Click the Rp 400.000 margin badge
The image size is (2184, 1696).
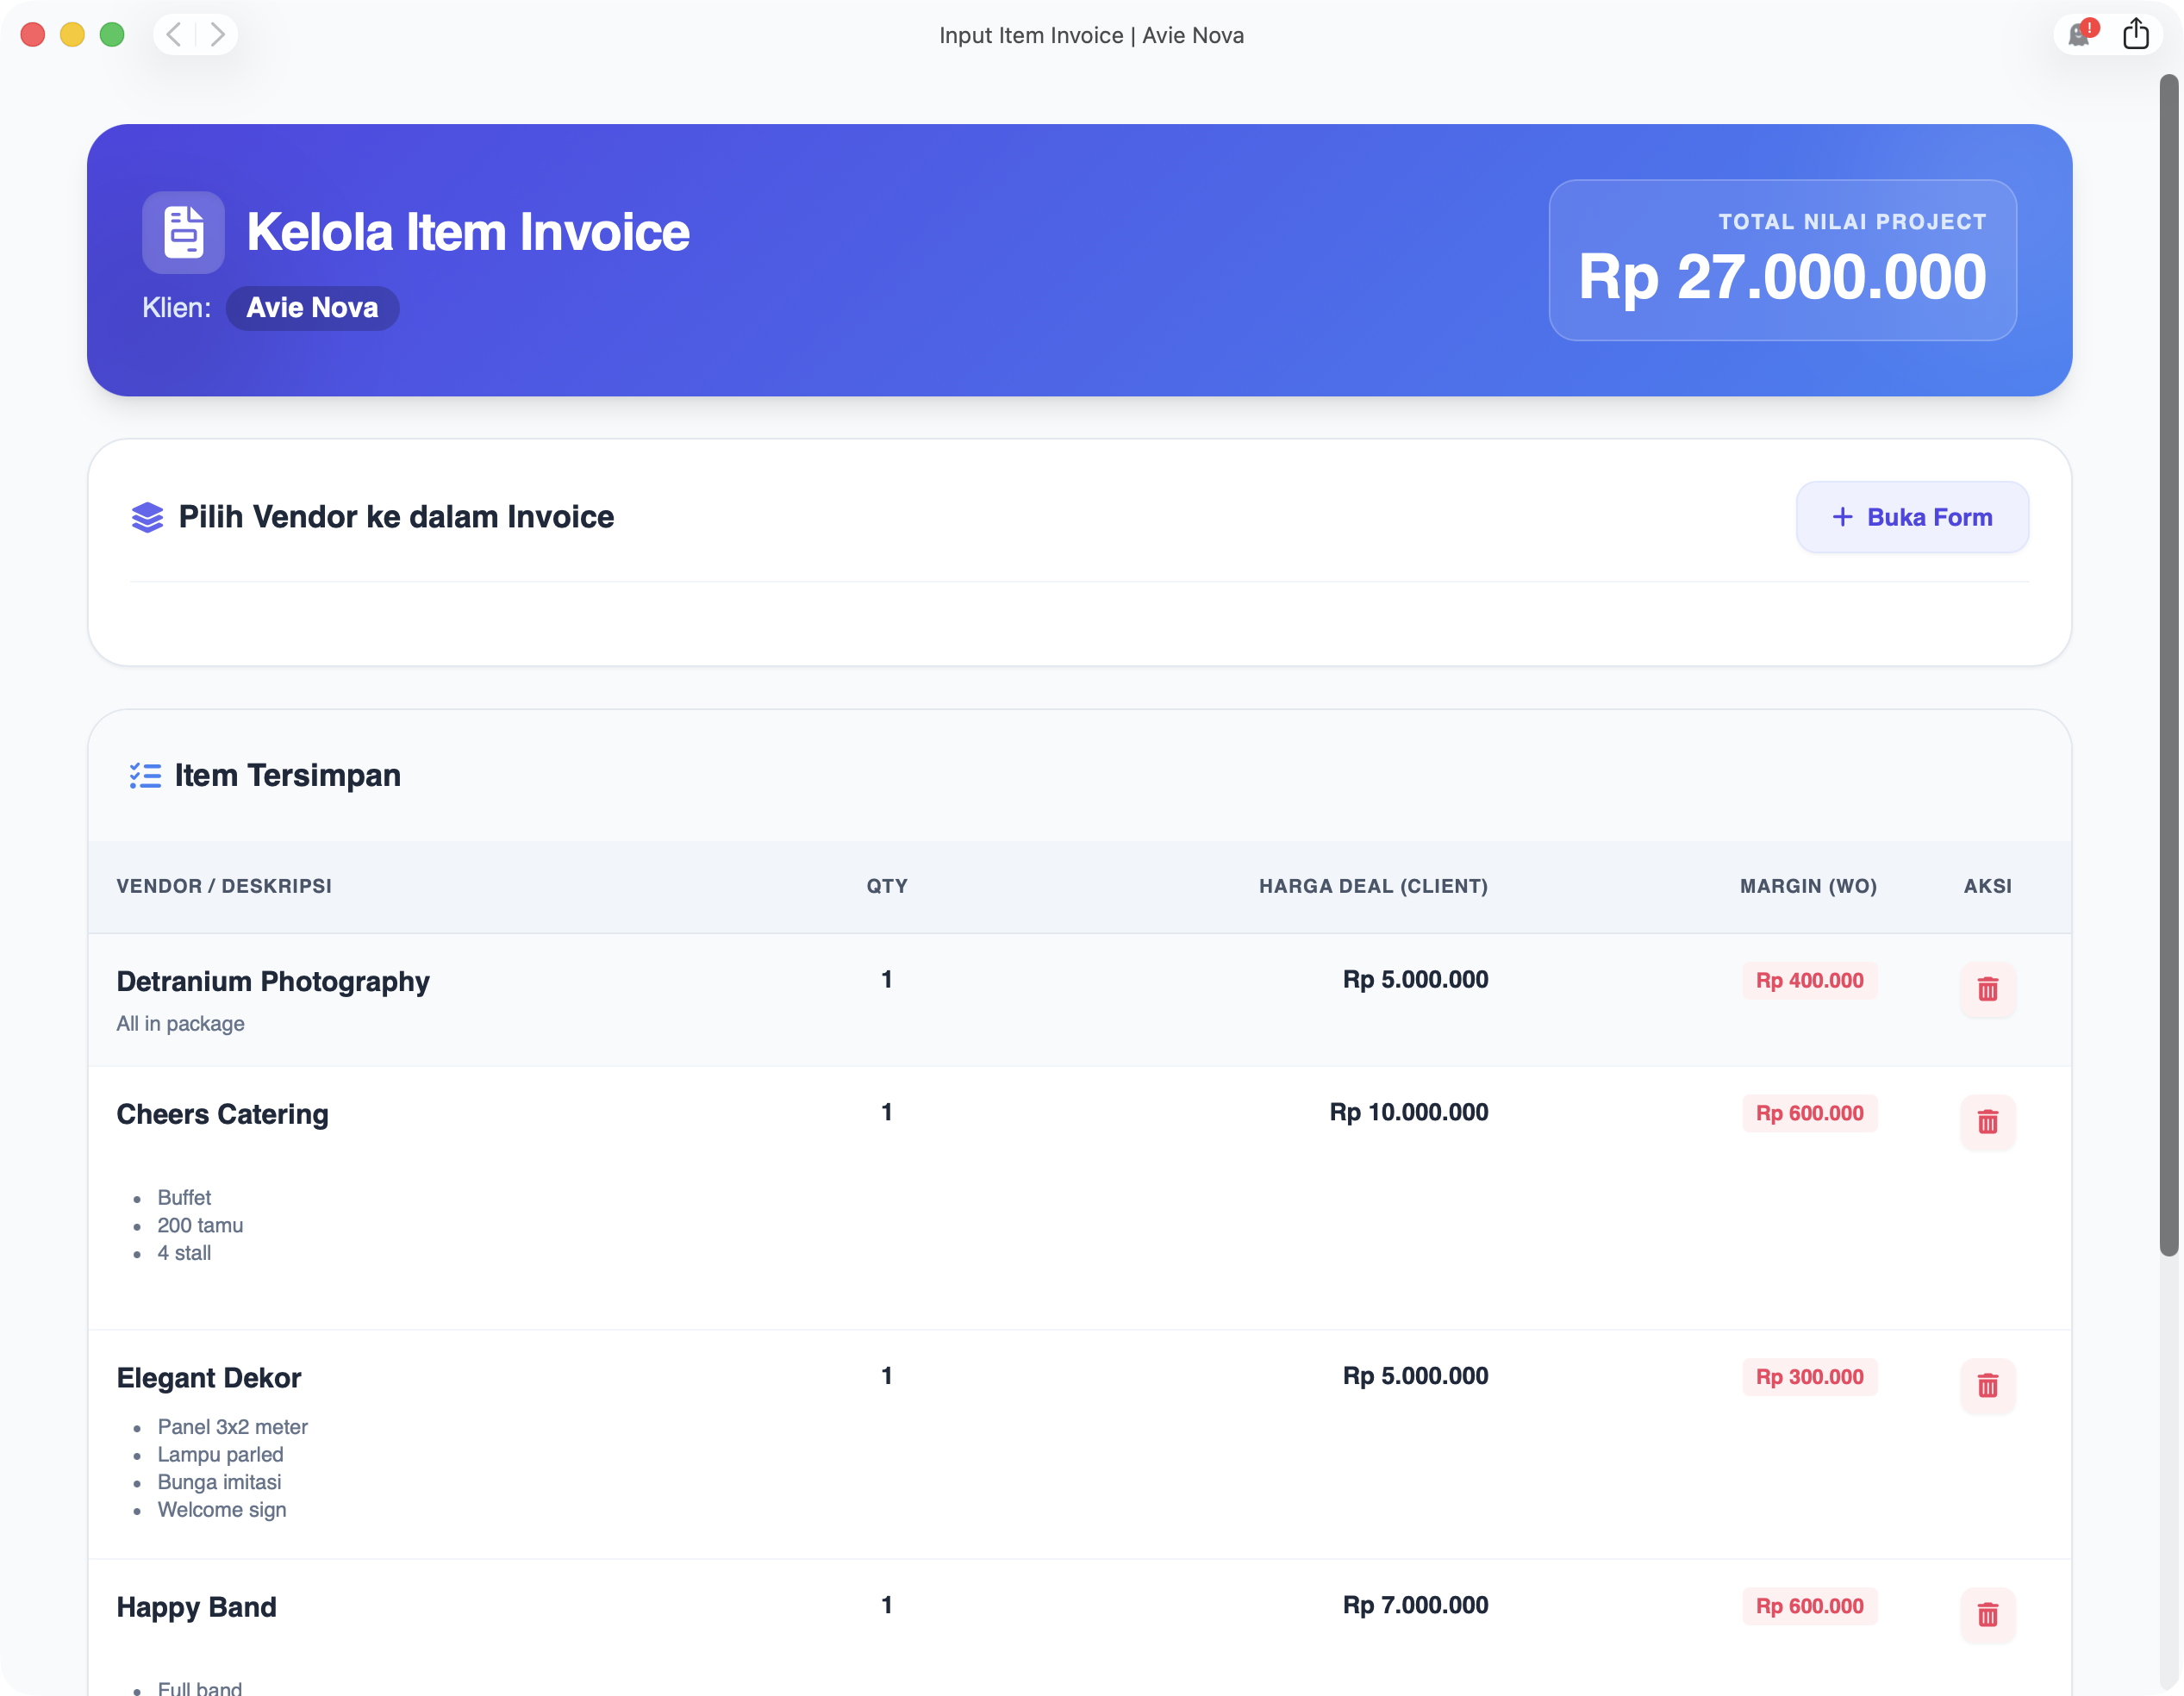[x=1808, y=980]
